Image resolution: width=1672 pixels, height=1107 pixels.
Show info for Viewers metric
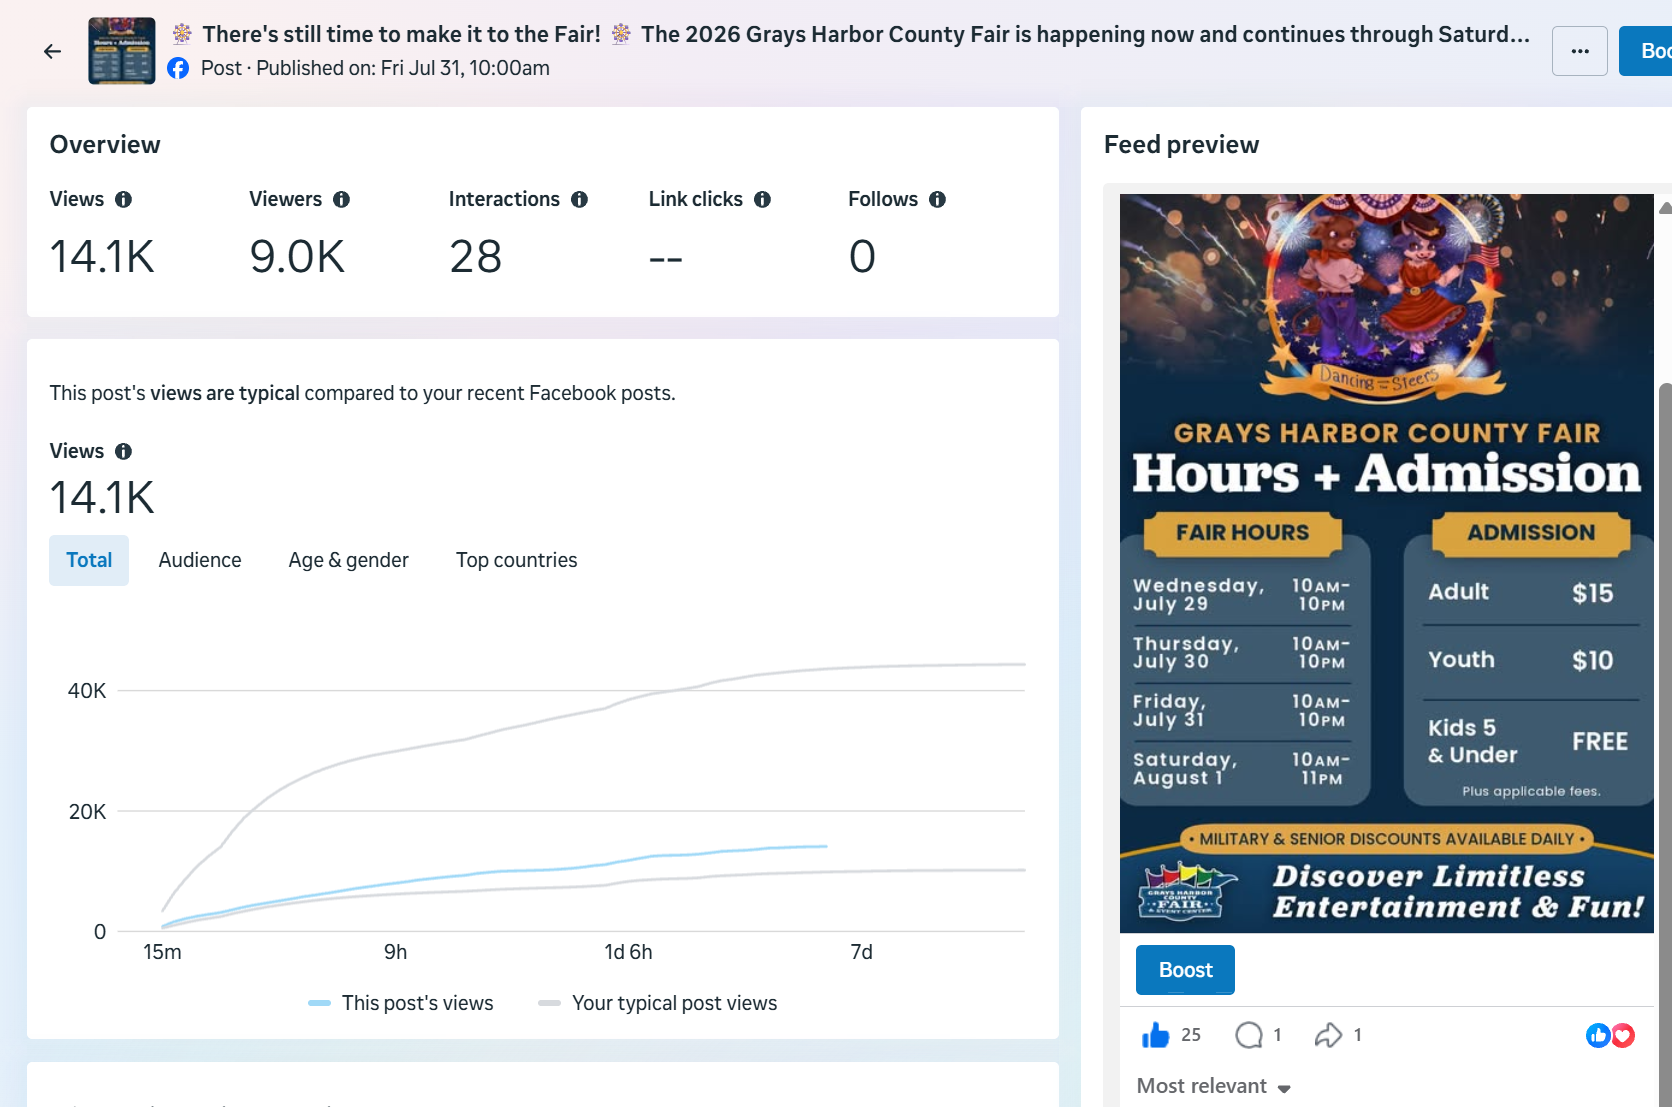[x=341, y=199]
